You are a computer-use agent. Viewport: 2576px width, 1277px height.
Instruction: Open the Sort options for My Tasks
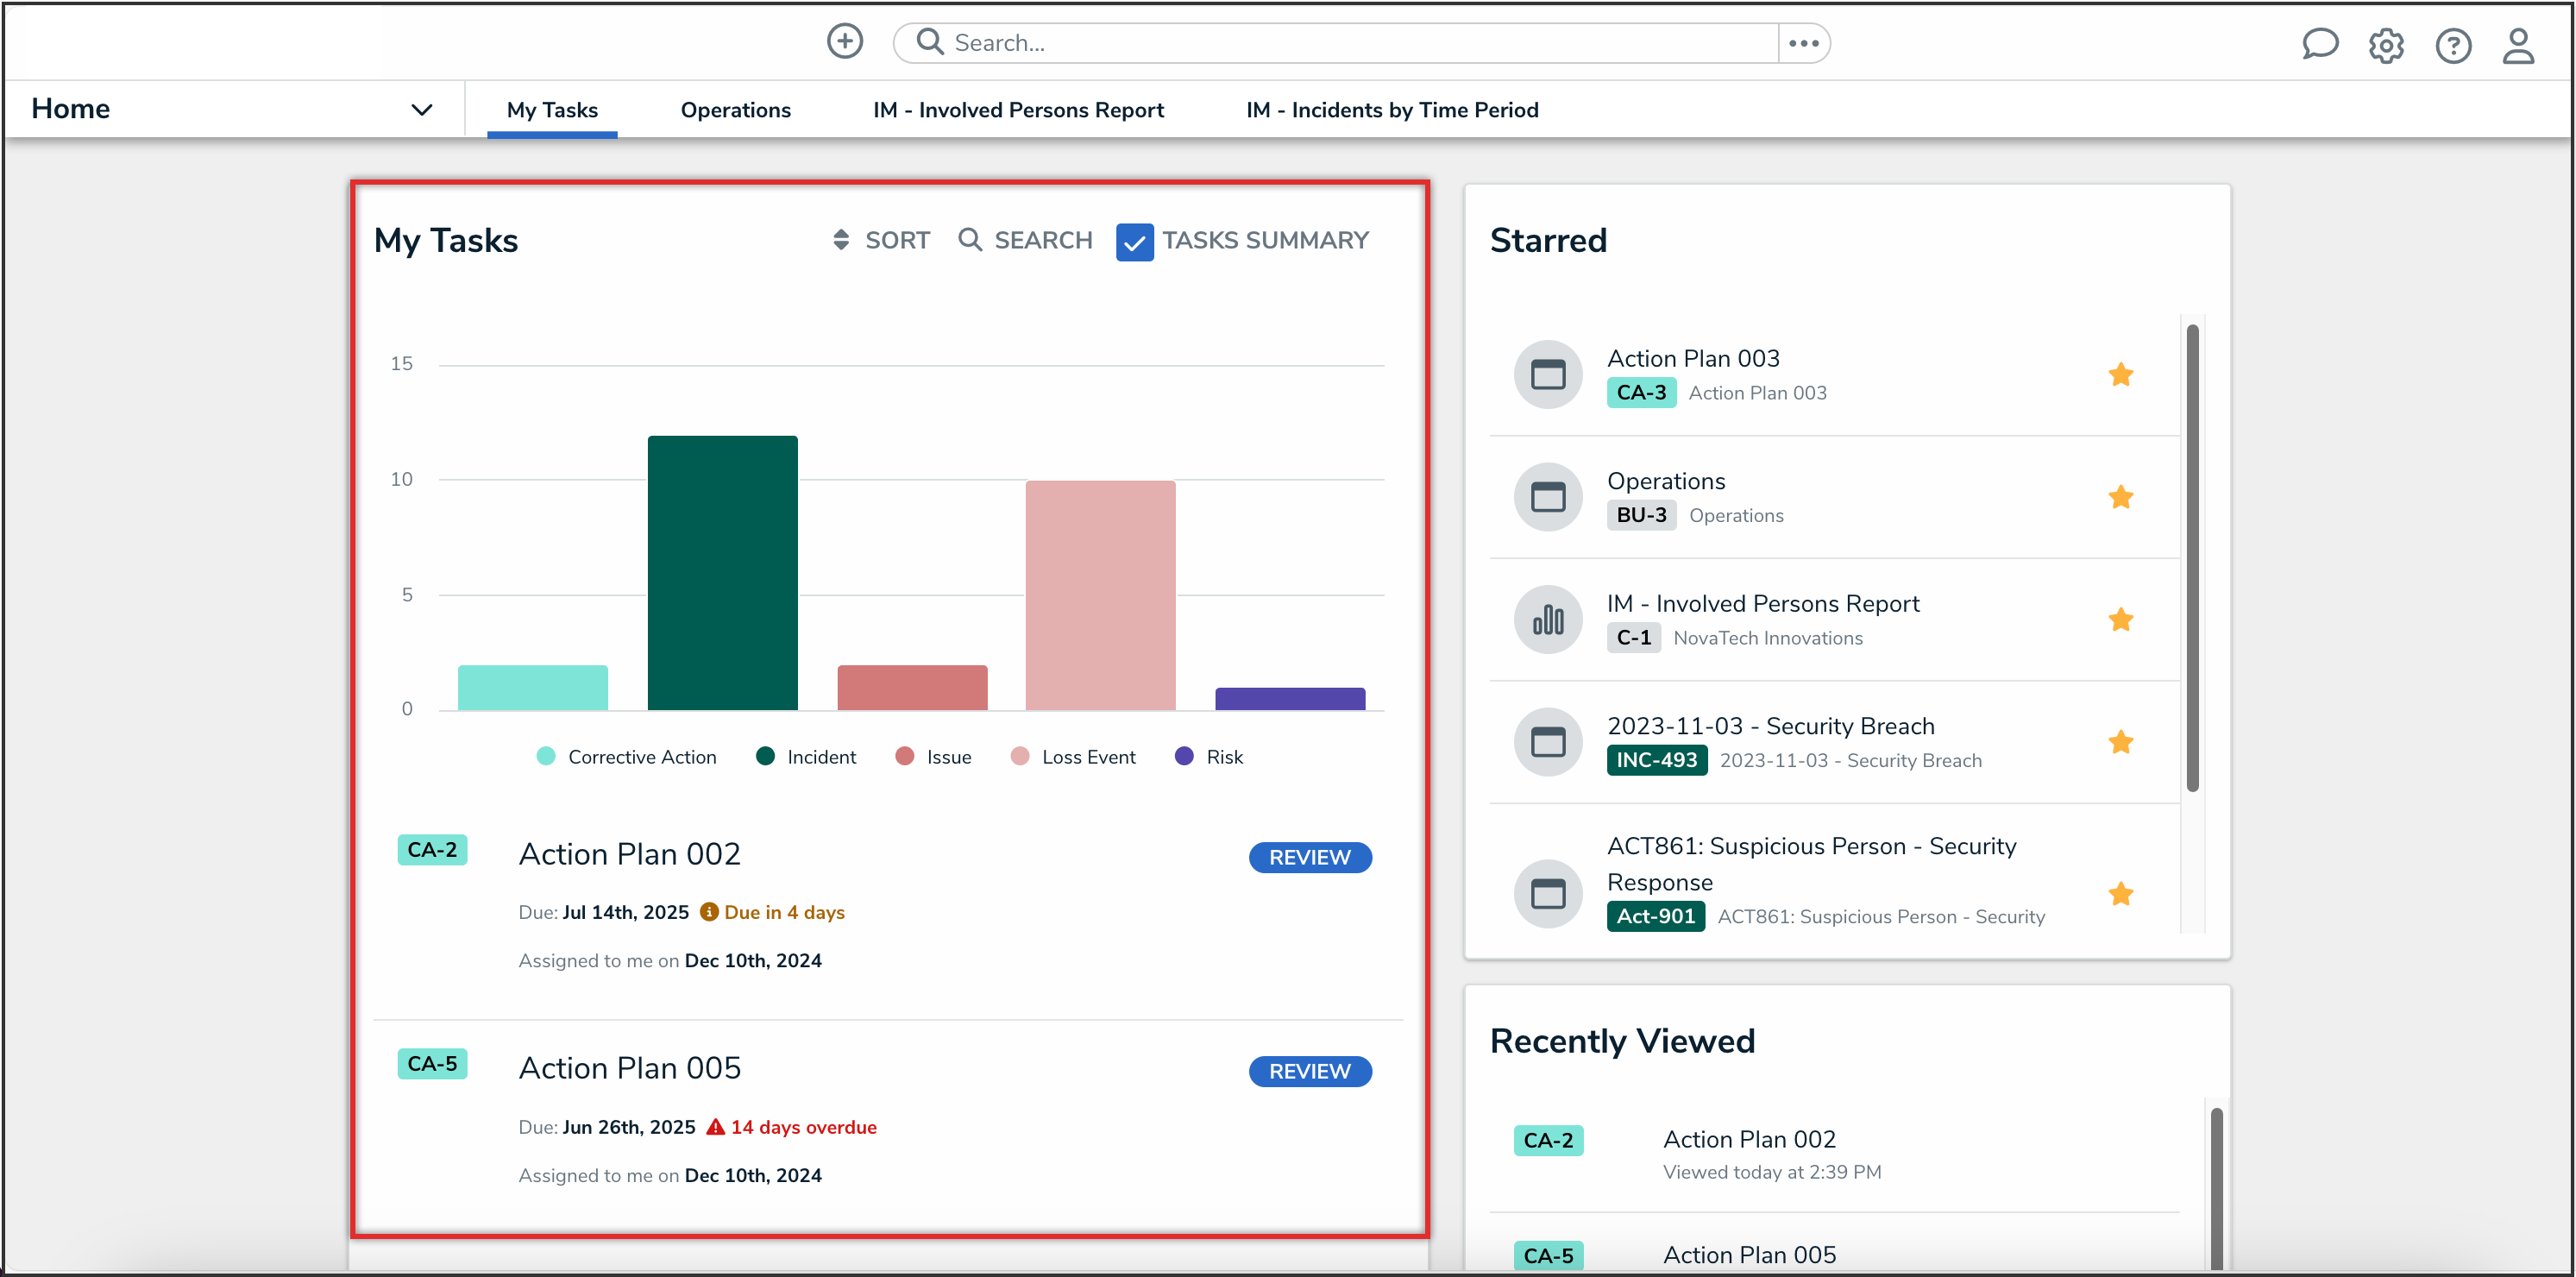click(x=881, y=240)
